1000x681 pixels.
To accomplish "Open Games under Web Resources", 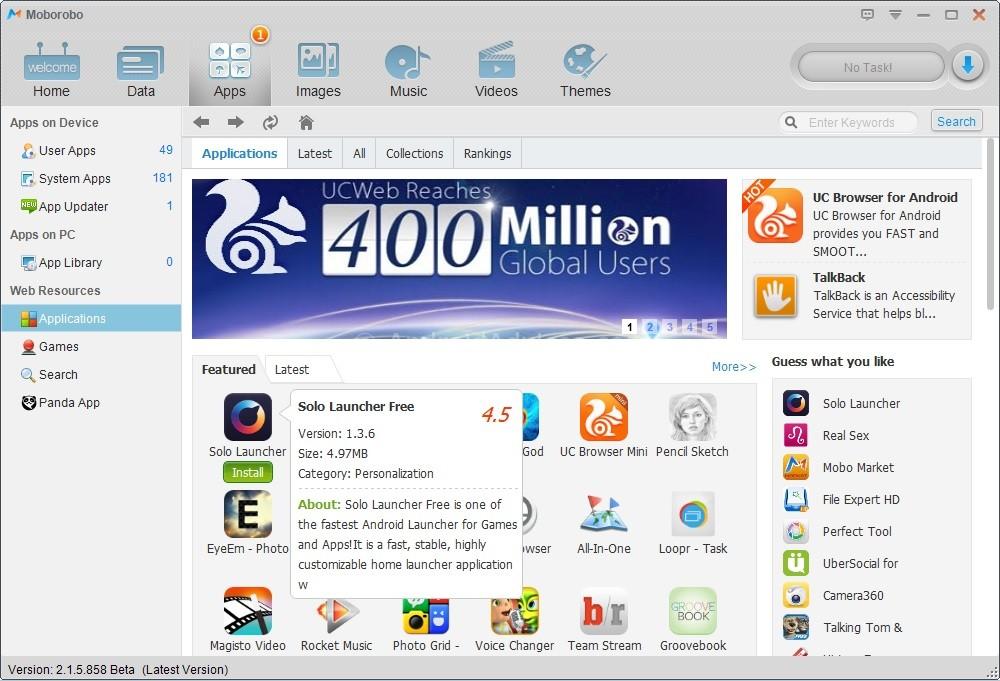I will point(91,346).
